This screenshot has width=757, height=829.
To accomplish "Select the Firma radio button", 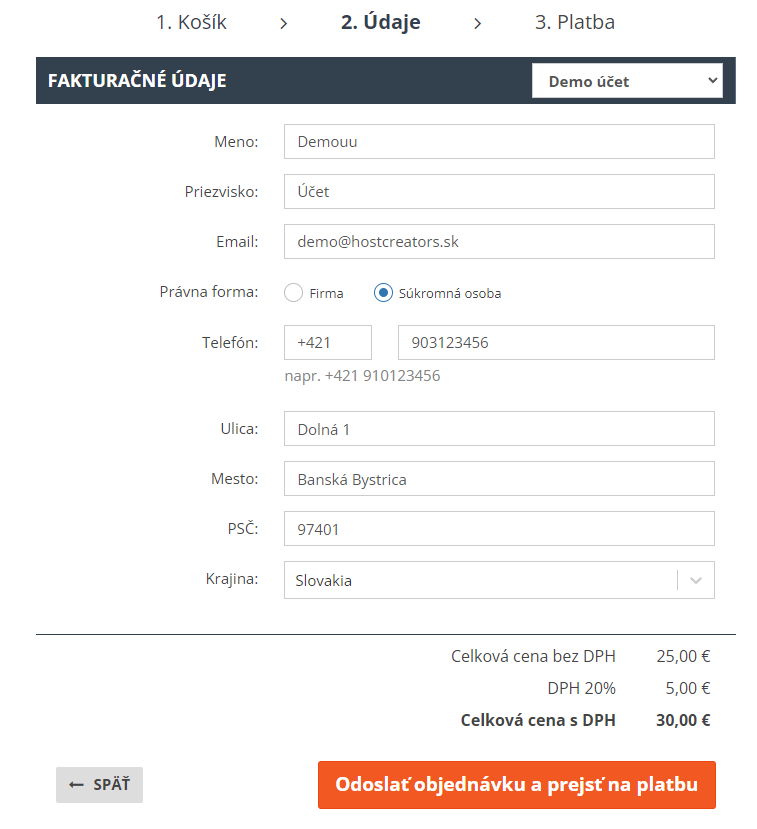I will tap(293, 292).
